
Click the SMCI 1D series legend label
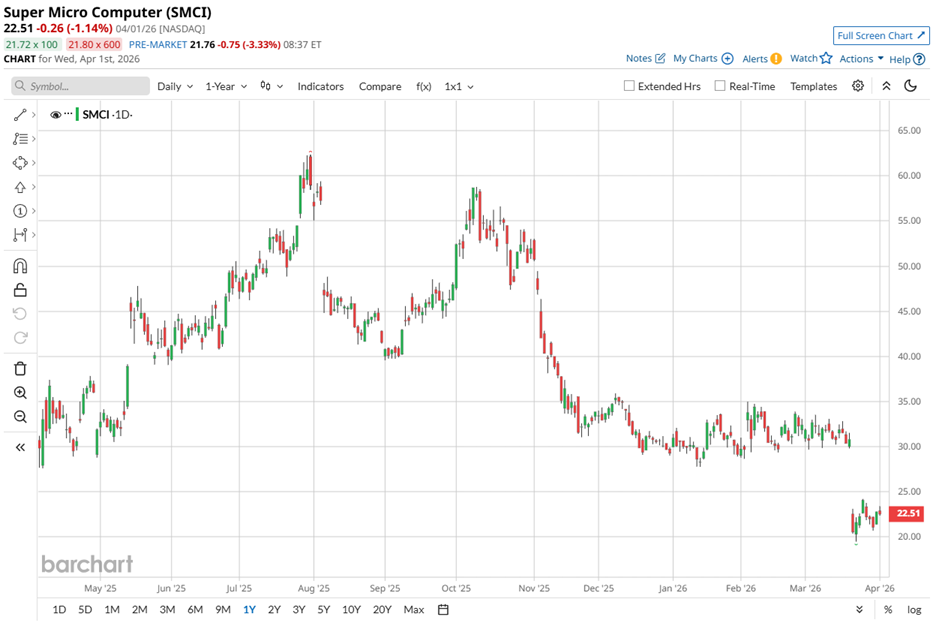coord(107,115)
